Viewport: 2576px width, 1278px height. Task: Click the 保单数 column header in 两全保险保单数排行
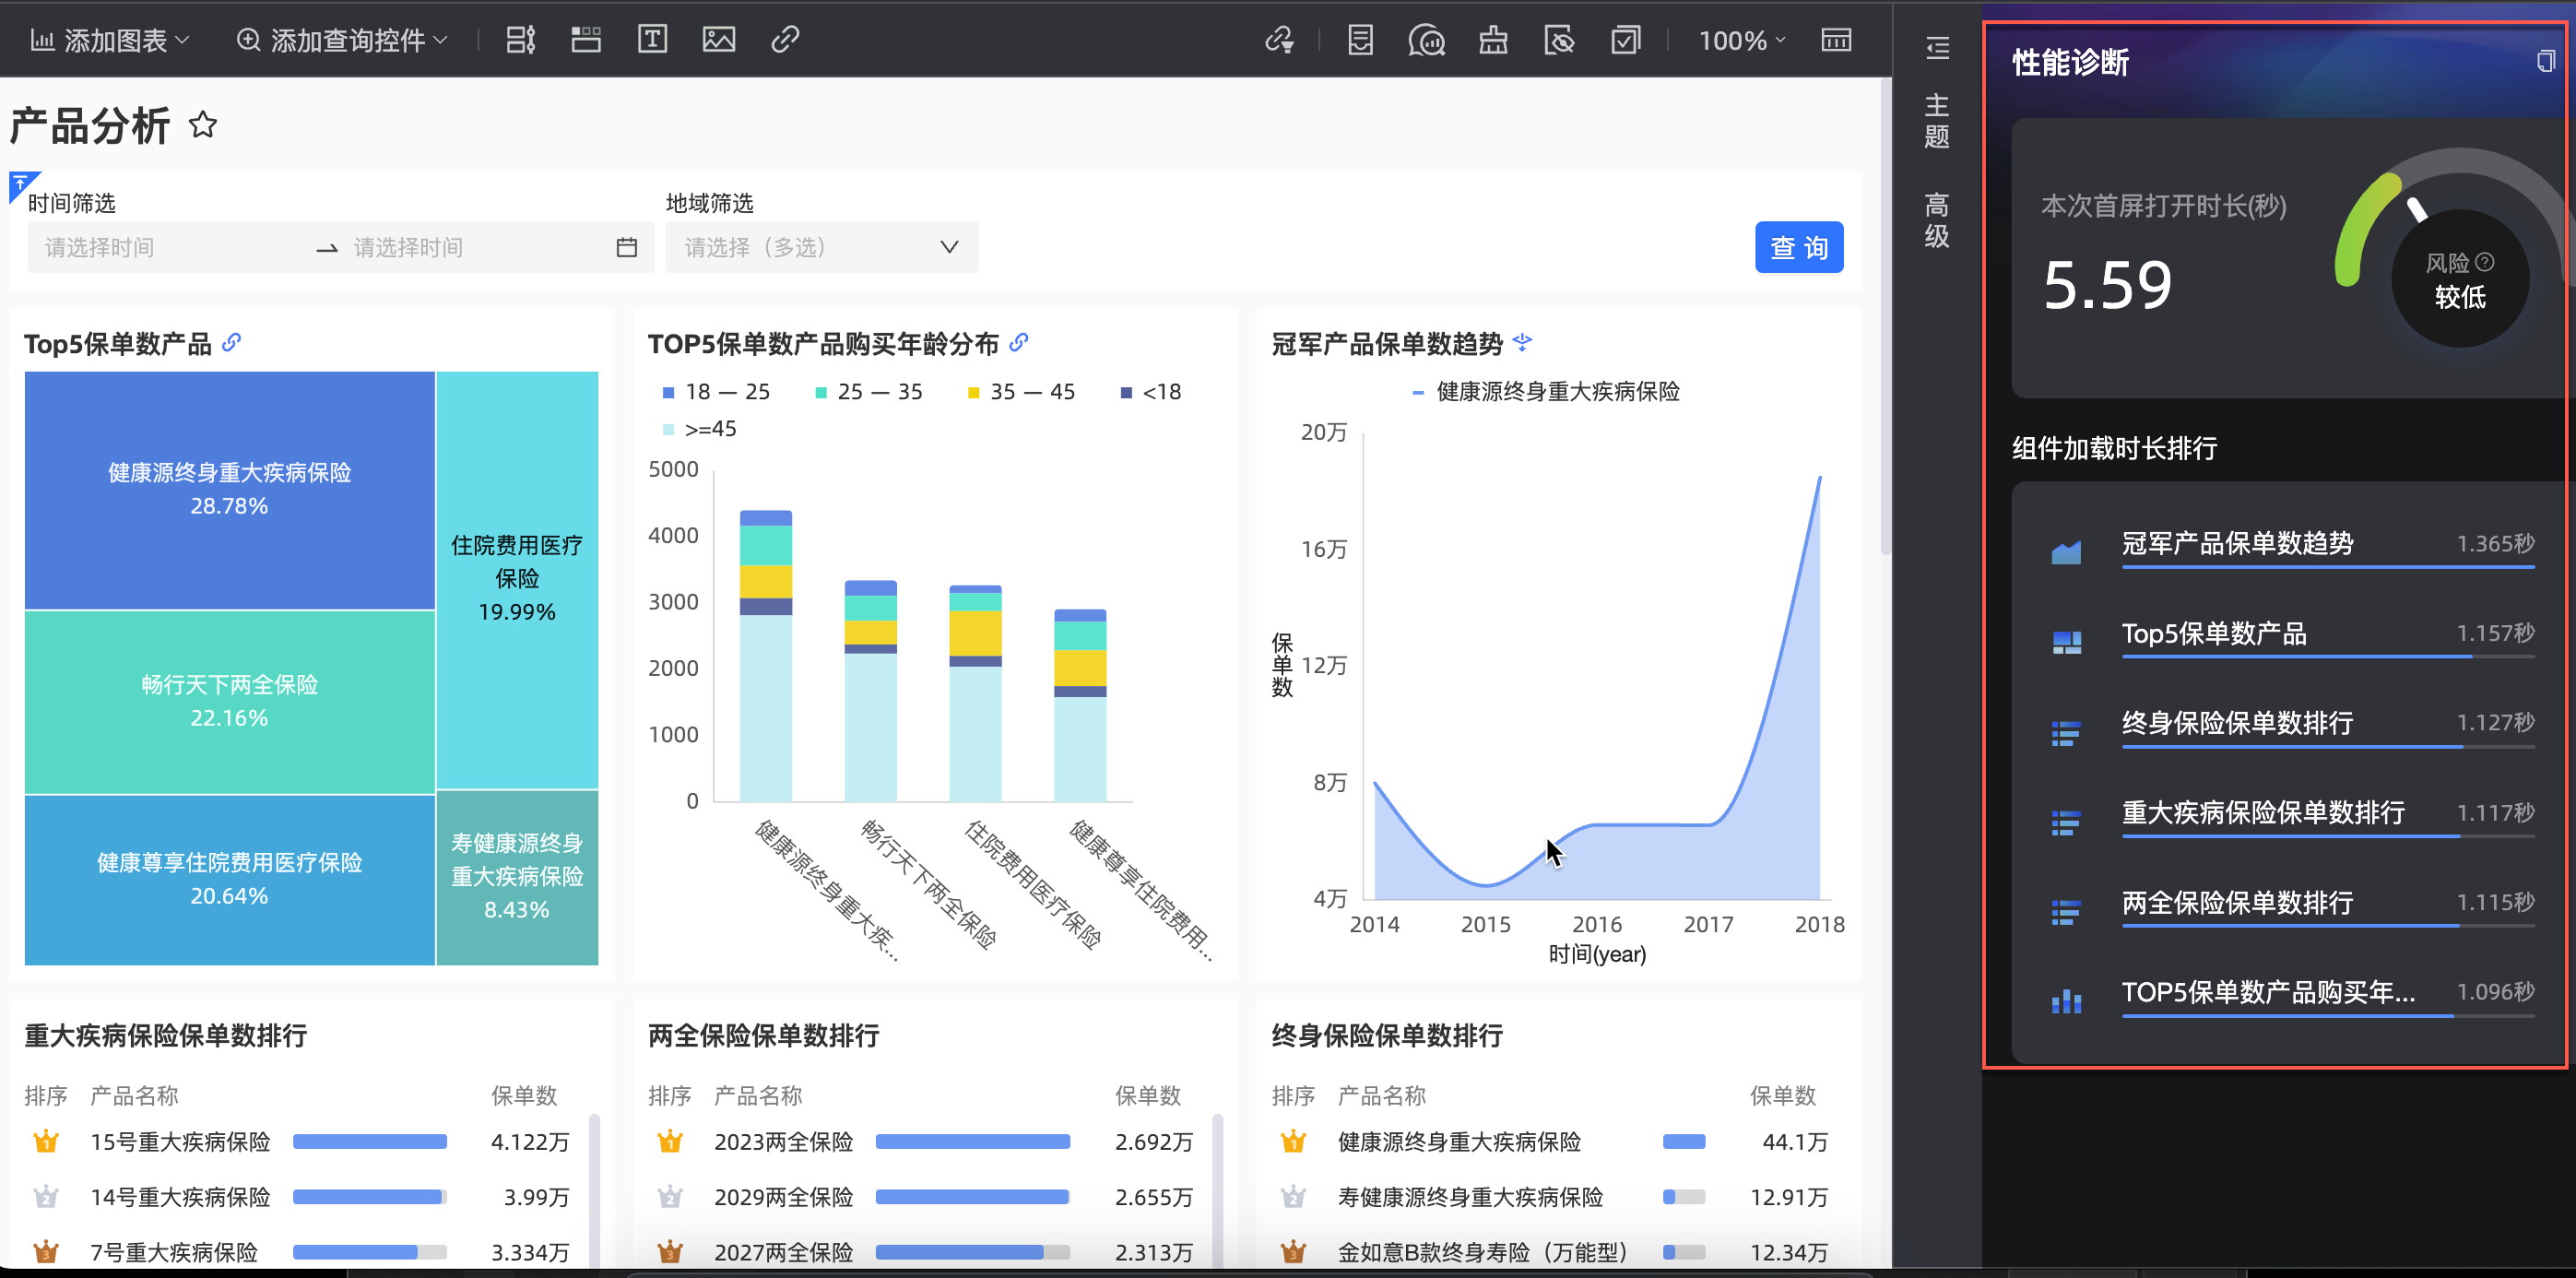click(x=1147, y=1095)
